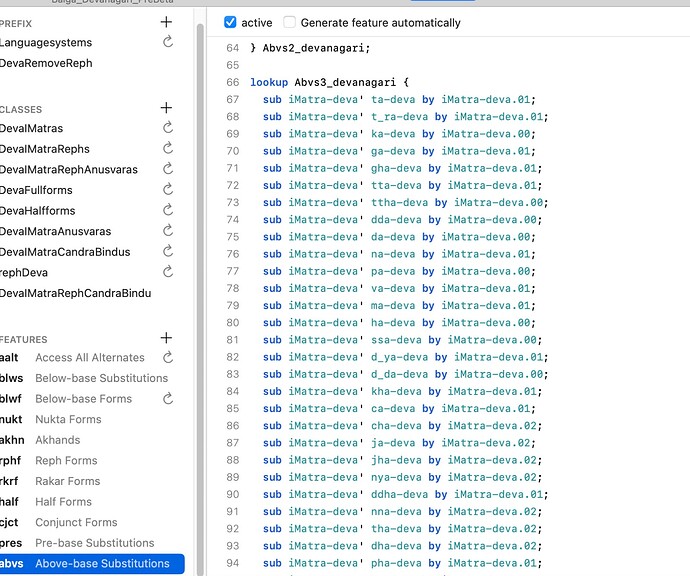Add a new feature with the plus icon
The width and height of the screenshot is (690, 576).
pos(166,339)
